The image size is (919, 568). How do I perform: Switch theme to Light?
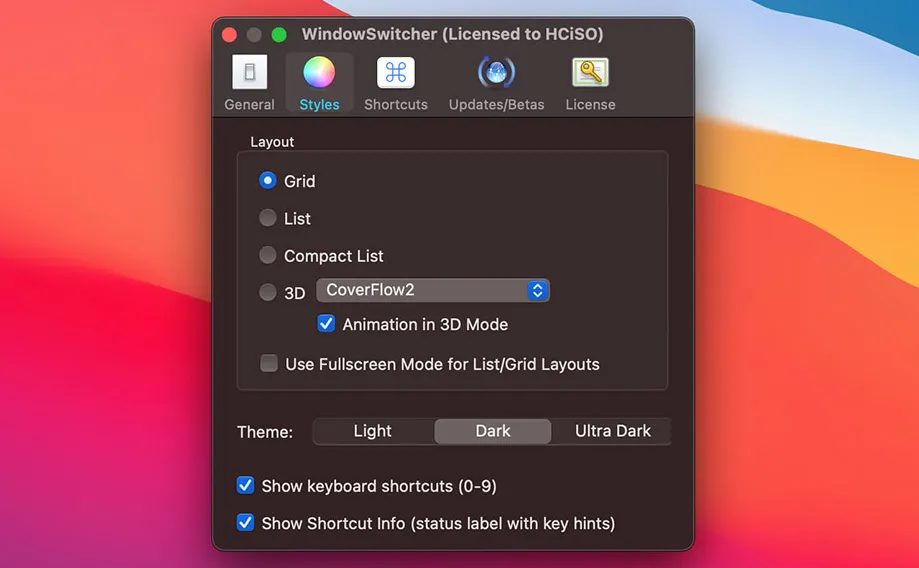point(373,431)
